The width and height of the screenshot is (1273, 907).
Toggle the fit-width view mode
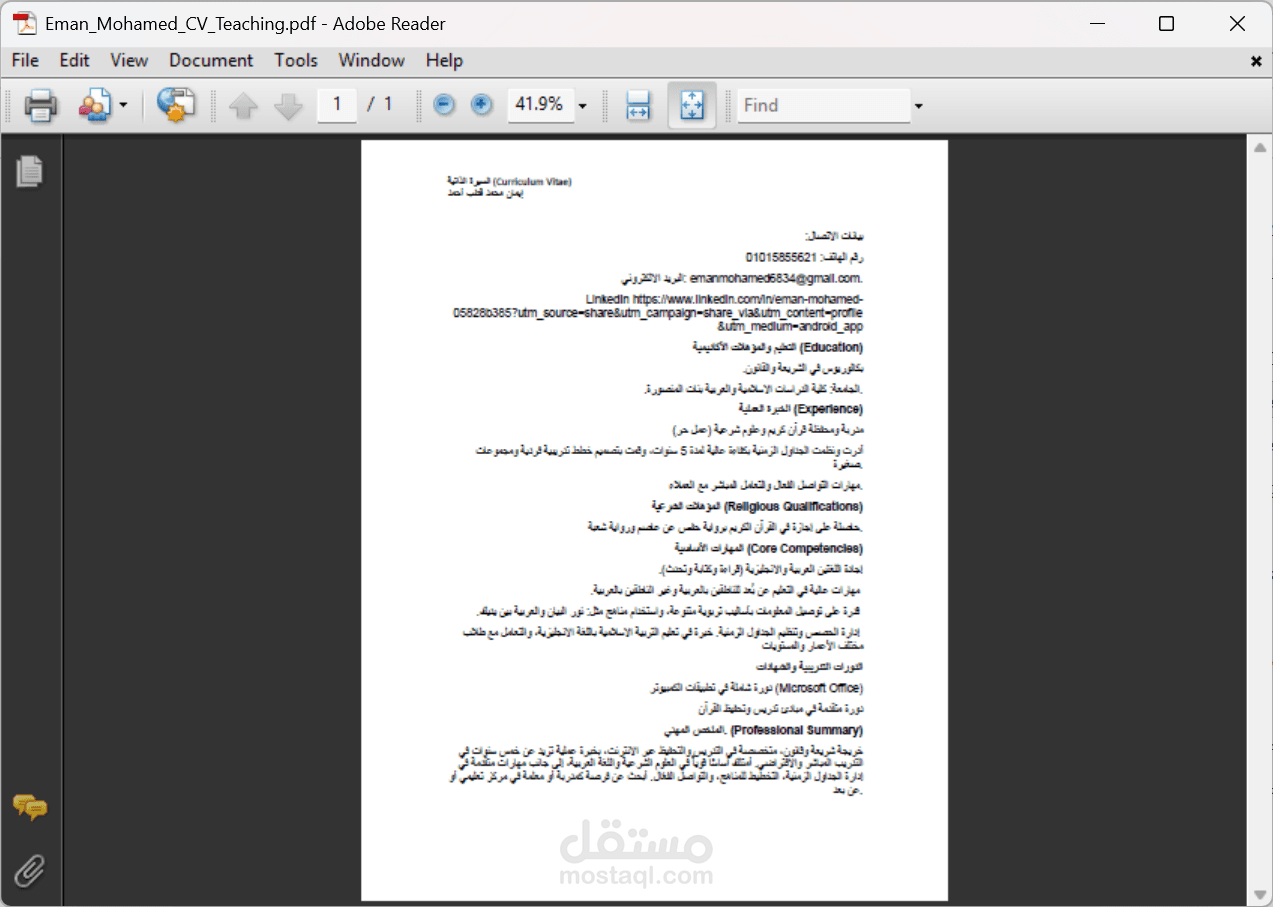[x=637, y=104]
